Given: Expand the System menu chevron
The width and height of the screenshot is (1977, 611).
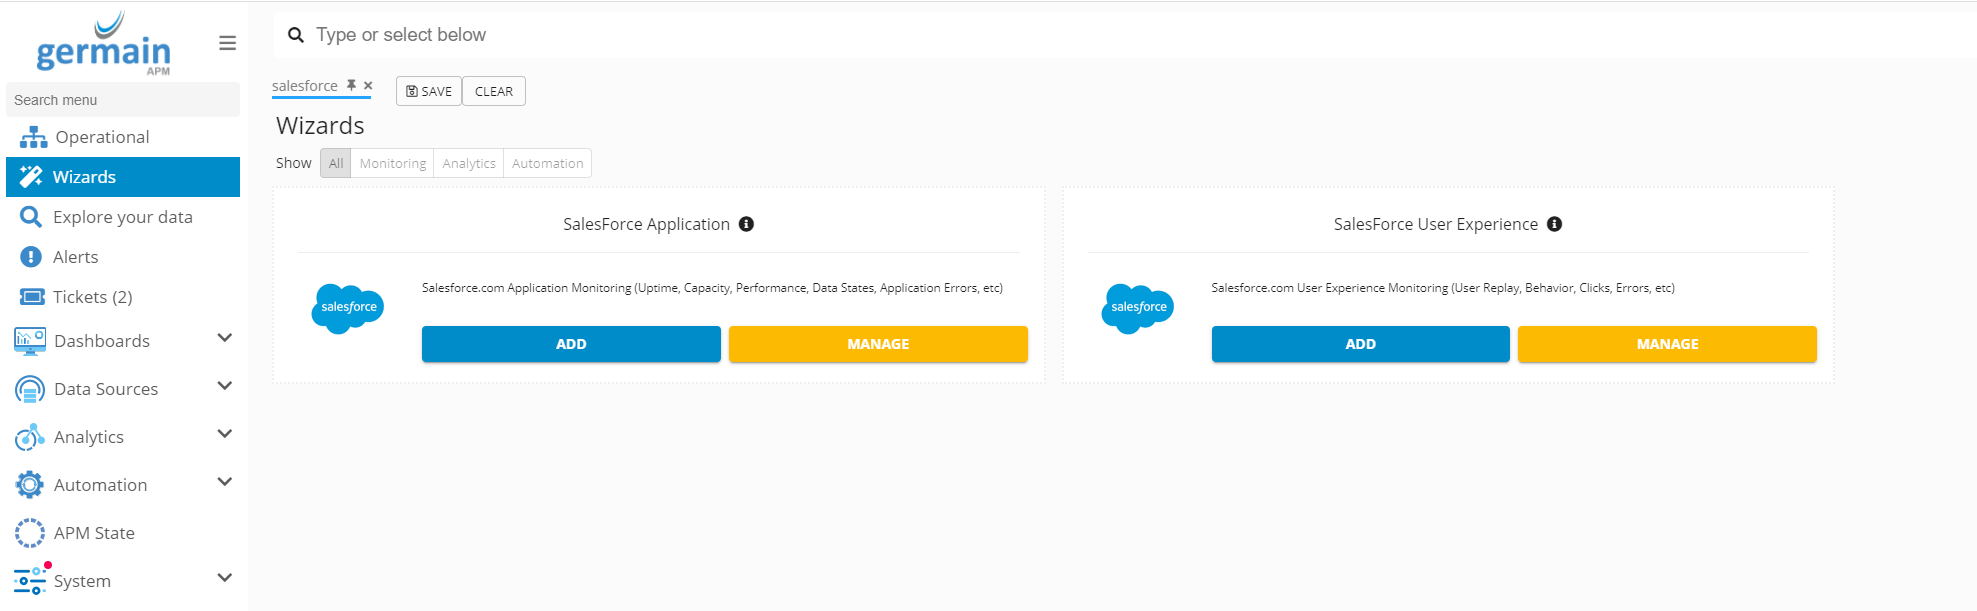Looking at the screenshot, I should (225, 578).
